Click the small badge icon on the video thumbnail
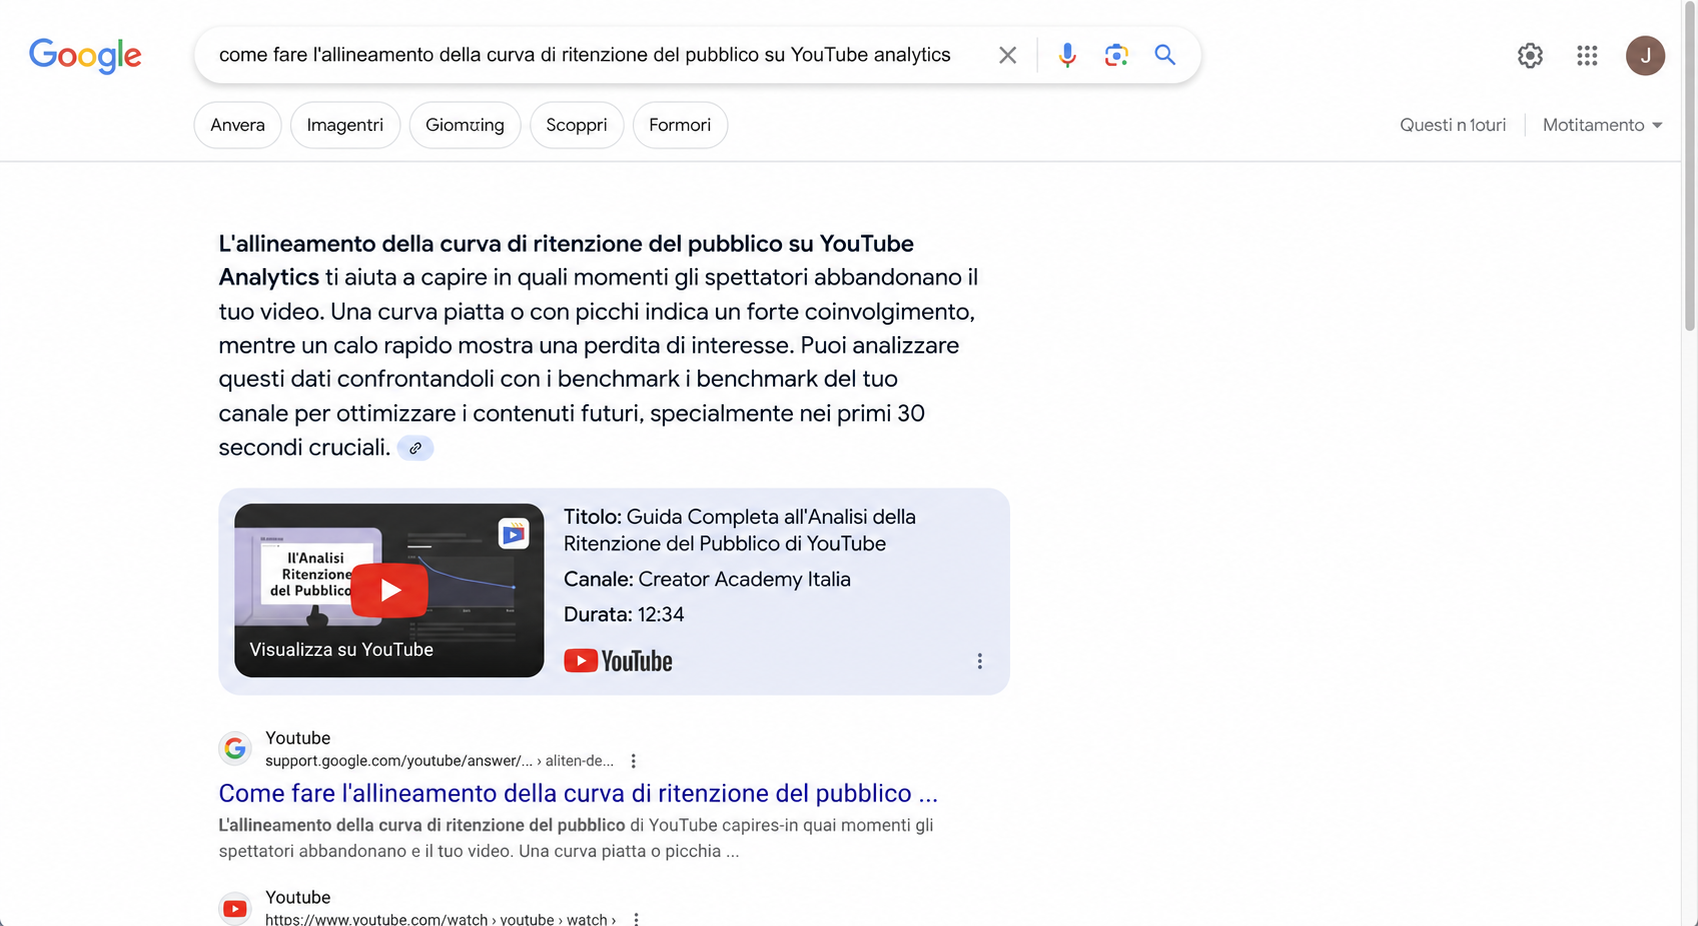Image resolution: width=1698 pixels, height=926 pixels. pyautogui.click(x=514, y=534)
